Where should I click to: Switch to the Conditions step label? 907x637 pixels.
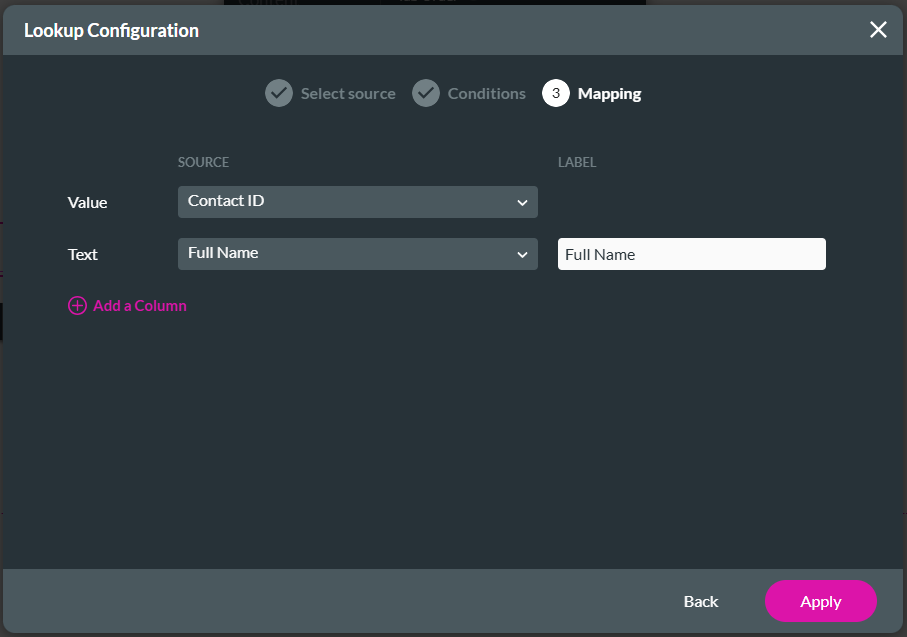(x=486, y=94)
